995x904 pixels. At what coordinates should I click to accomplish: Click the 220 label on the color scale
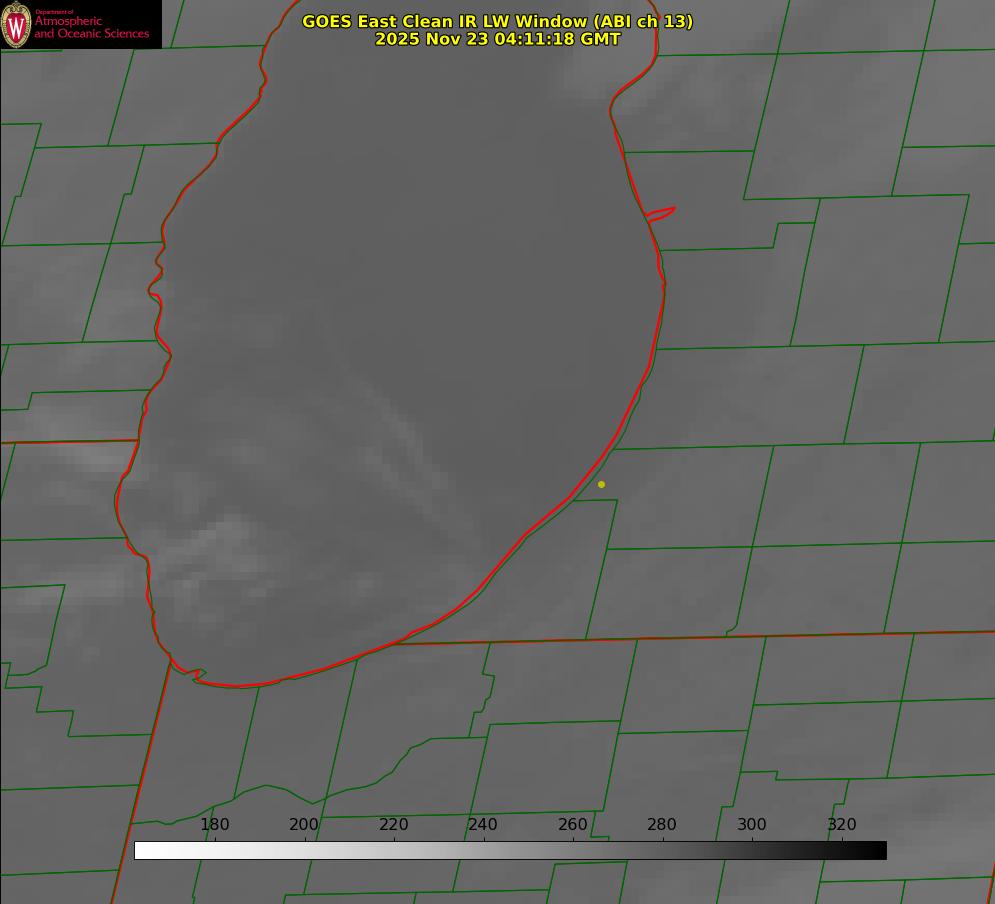[x=393, y=824]
